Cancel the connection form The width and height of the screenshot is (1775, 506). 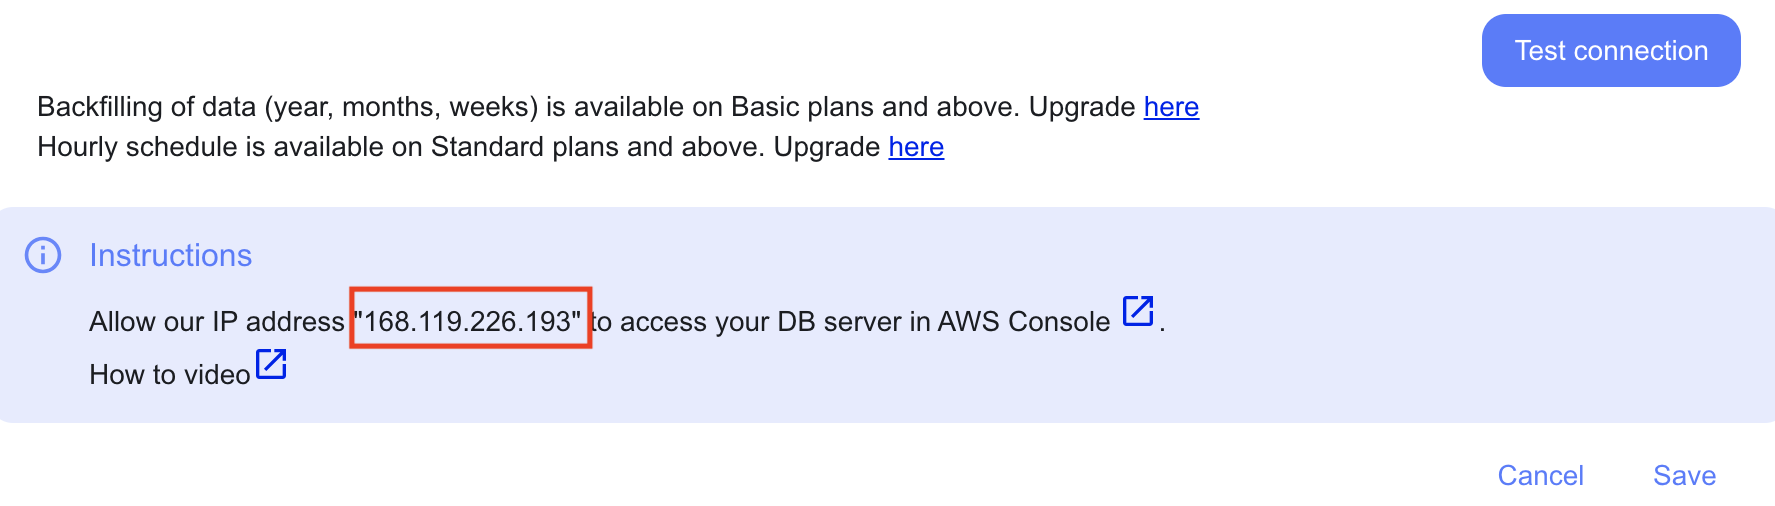[x=1540, y=475]
